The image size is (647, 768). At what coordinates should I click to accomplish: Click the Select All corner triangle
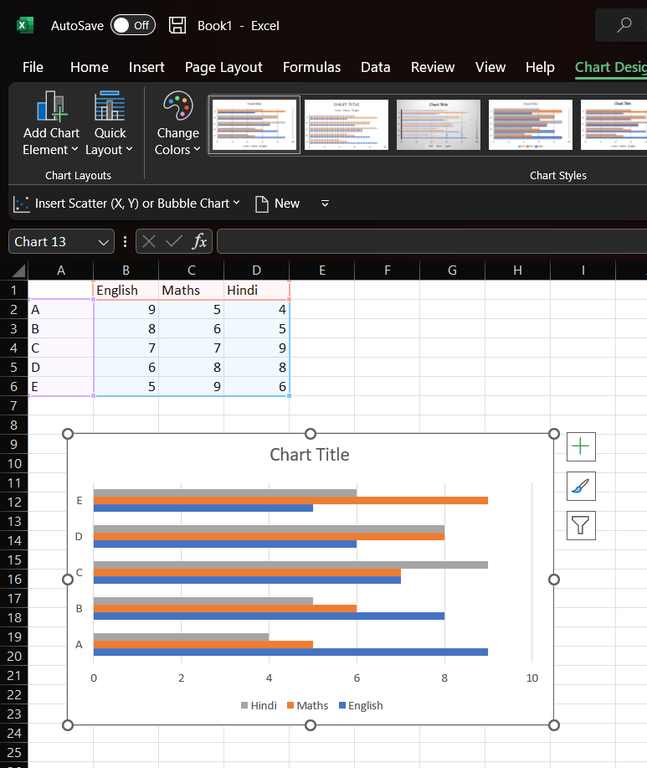pos(18,270)
